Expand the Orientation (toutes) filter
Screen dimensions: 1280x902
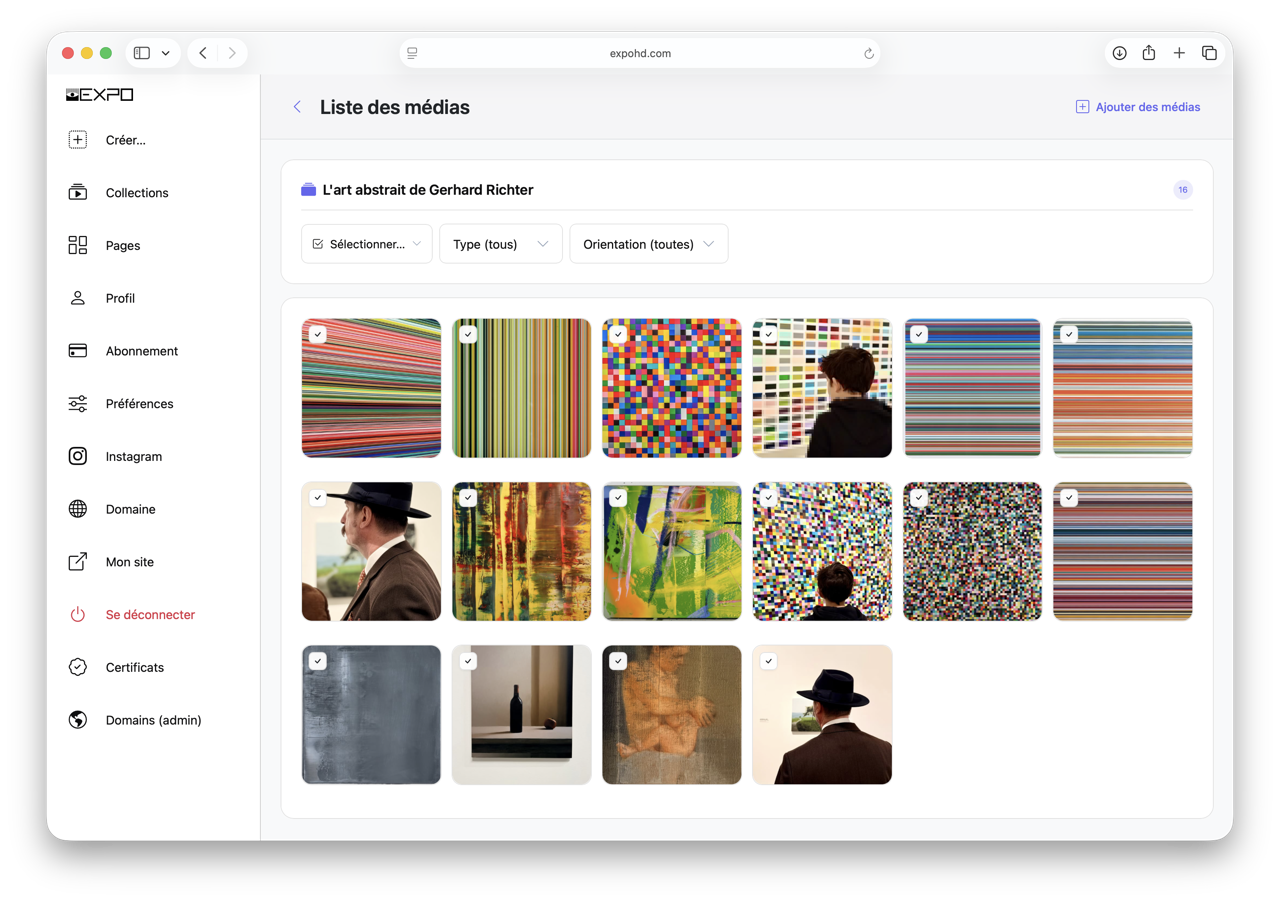[648, 244]
